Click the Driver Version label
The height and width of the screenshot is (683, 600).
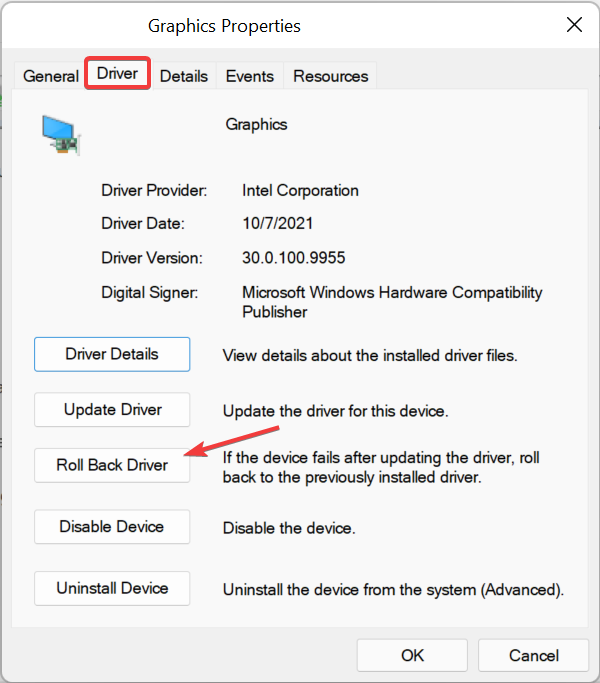point(152,258)
